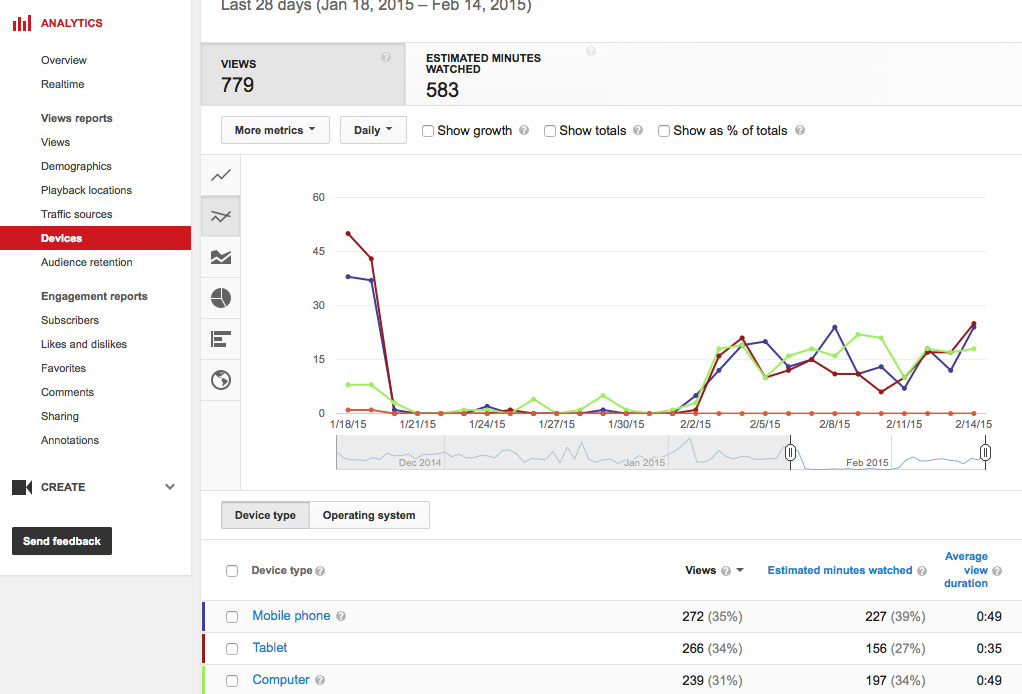Select the bar chart visualization icon

point(220,338)
